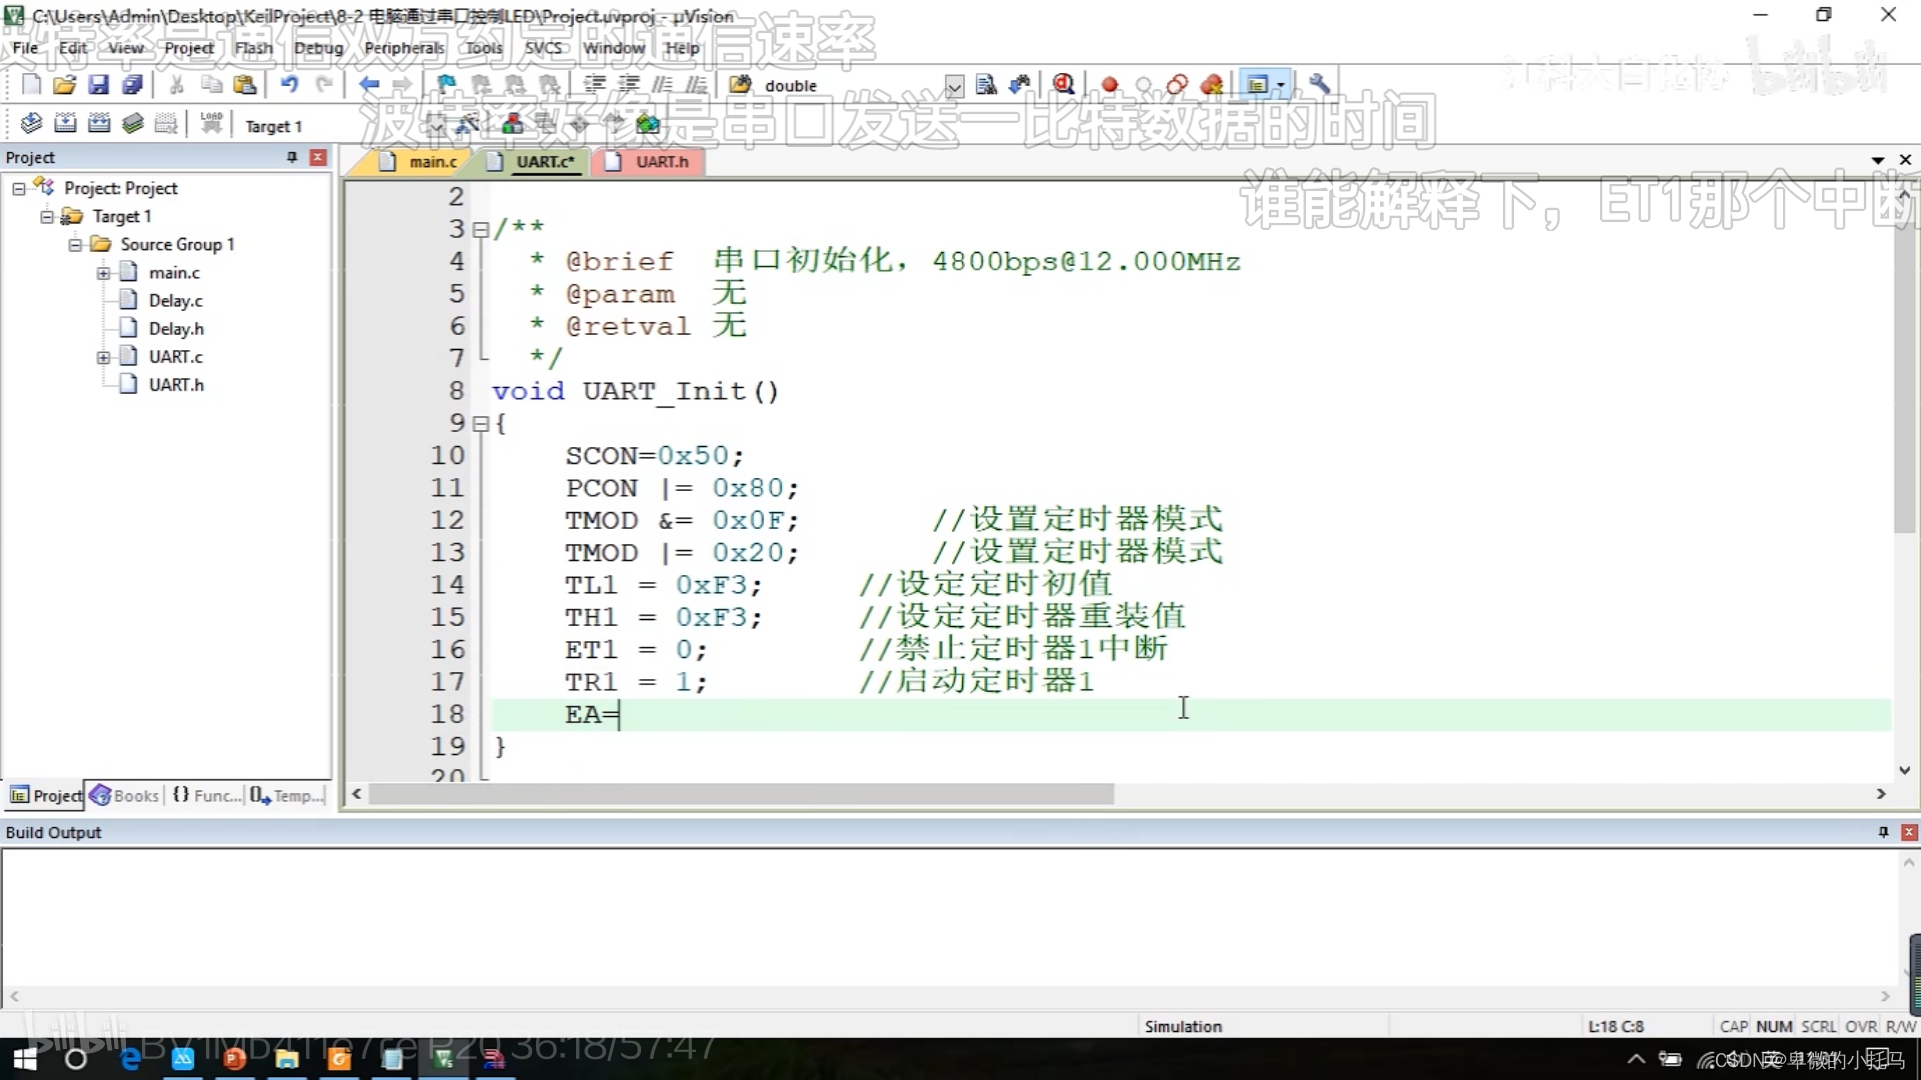This screenshot has width=1921, height=1080.
Task: Expand the UART.c tree node
Action: (103, 356)
